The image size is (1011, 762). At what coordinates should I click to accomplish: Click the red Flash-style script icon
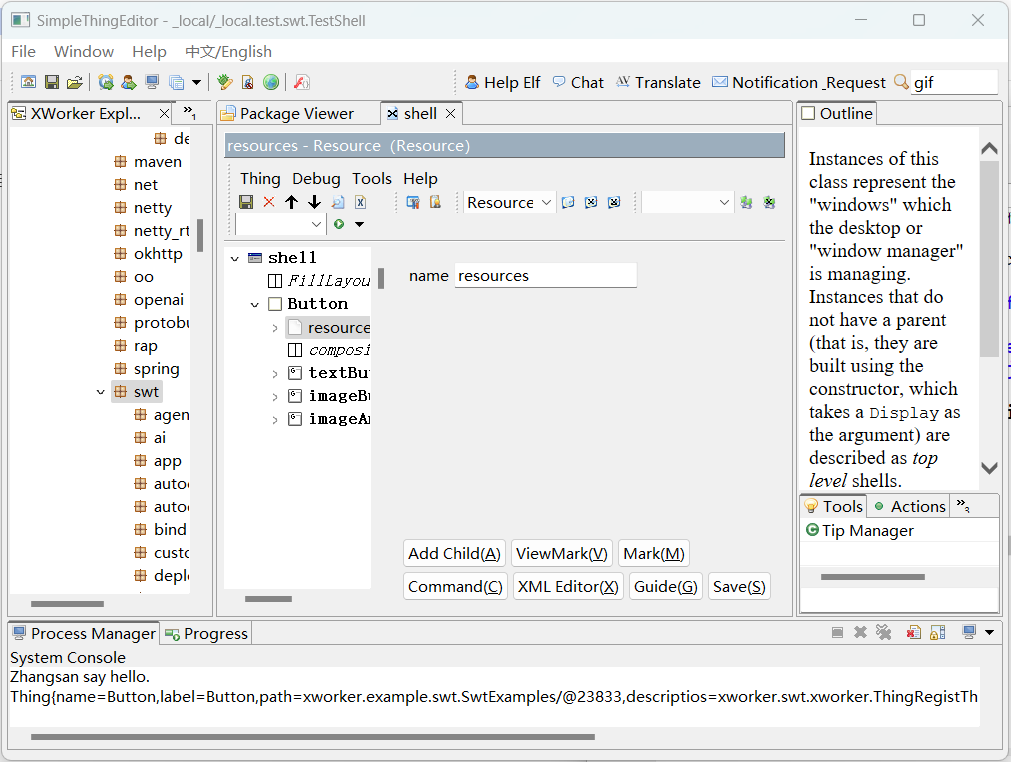pos(302,82)
